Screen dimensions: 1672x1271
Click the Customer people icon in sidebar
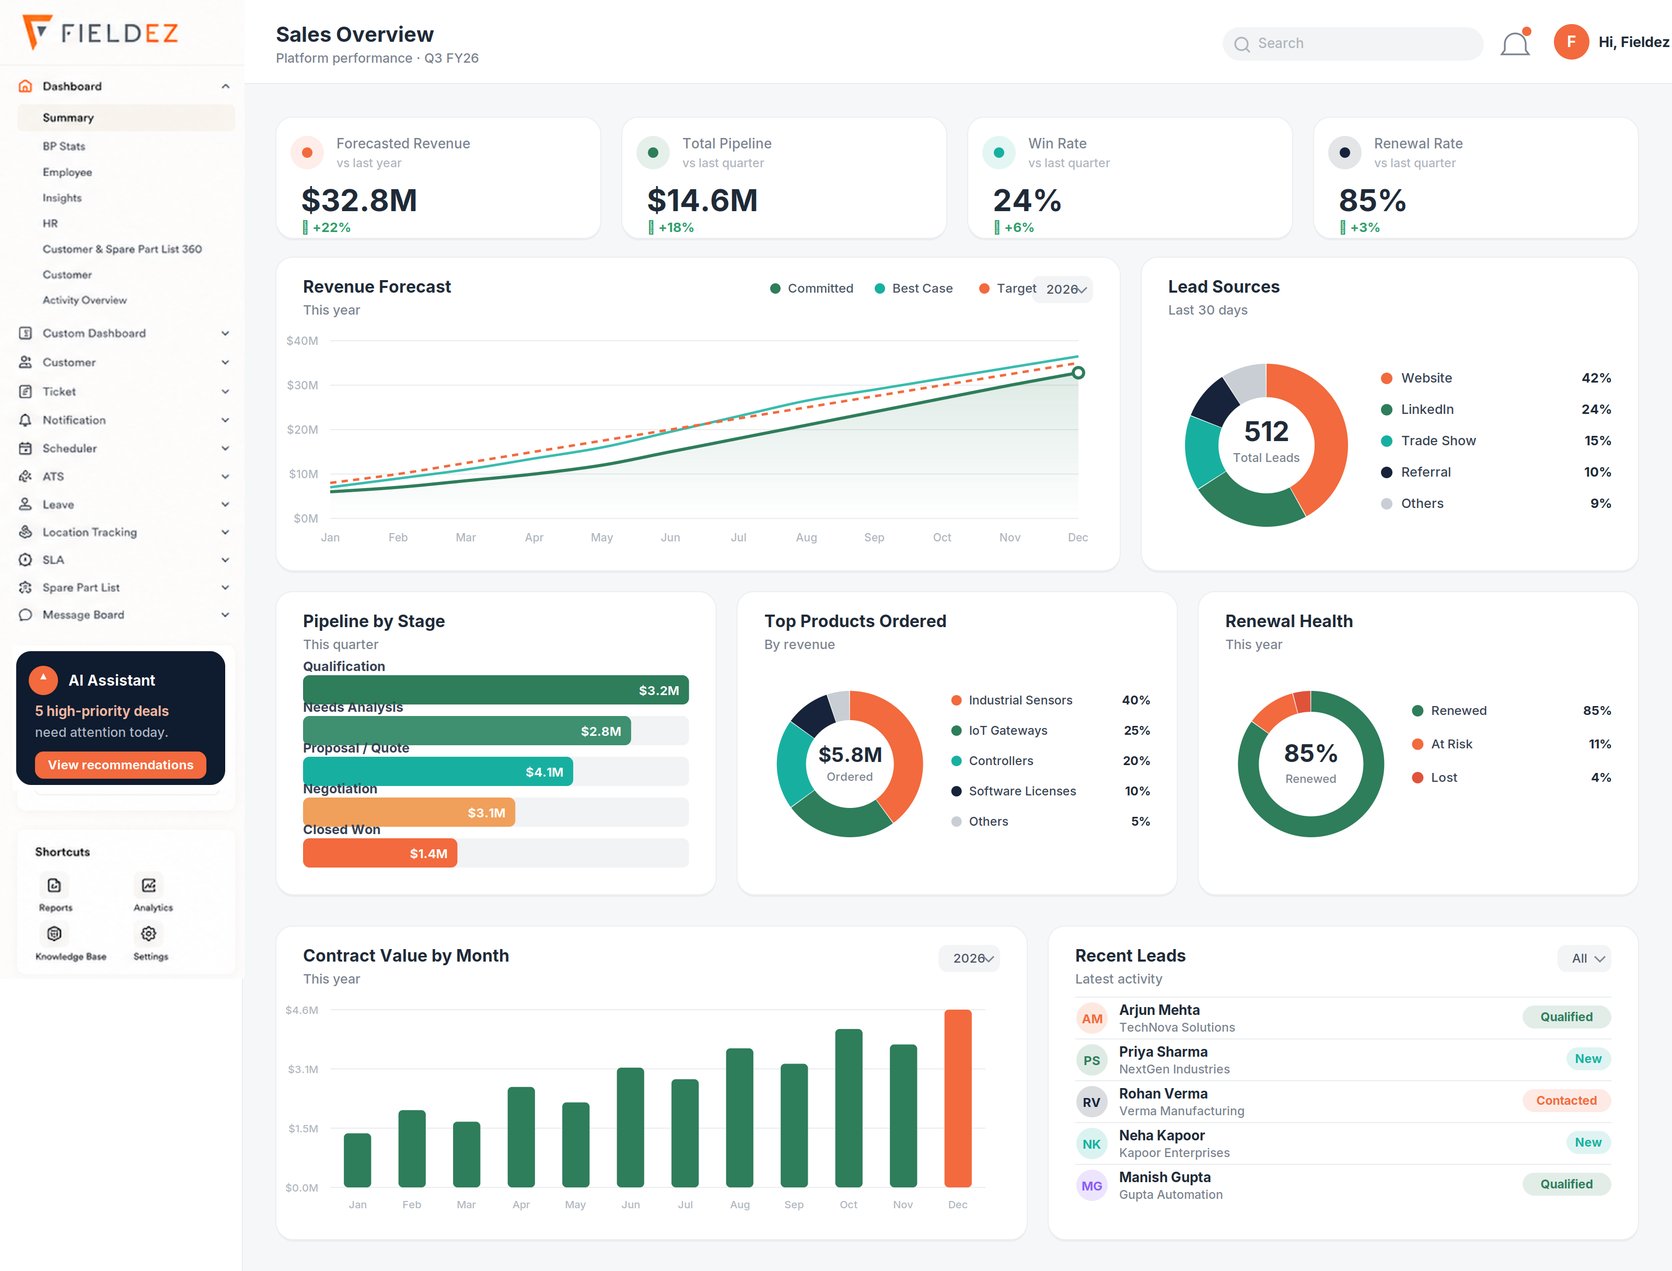coord(26,362)
